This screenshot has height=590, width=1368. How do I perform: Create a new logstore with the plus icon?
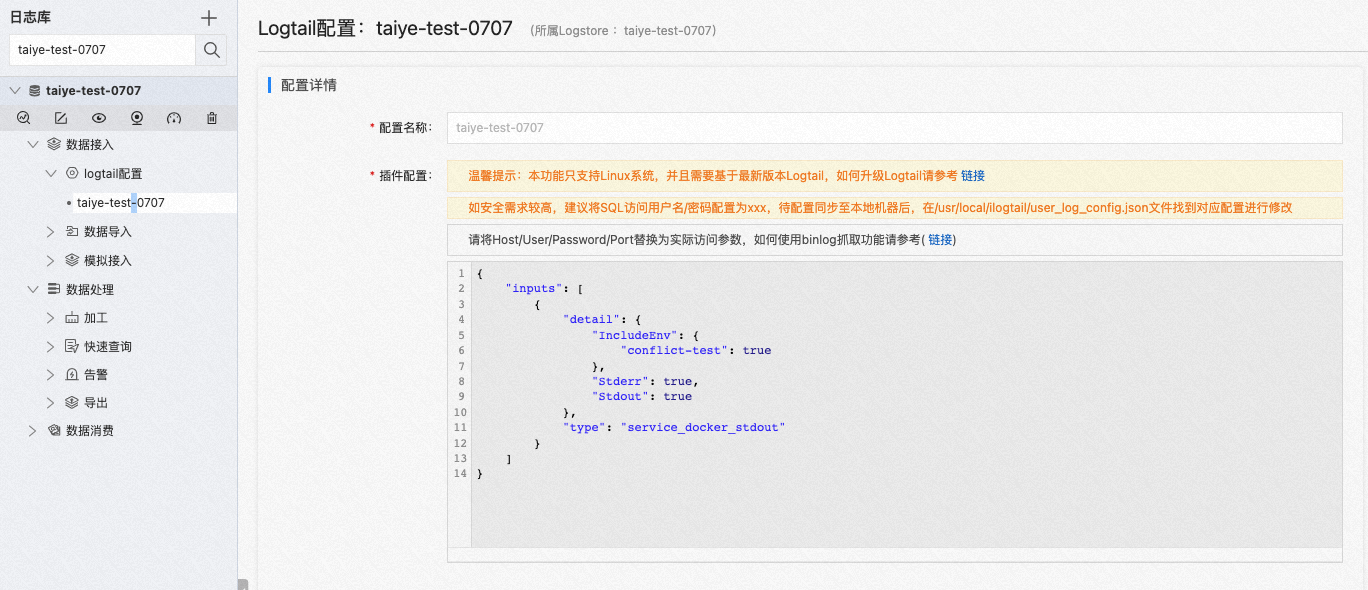click(x=208, y=17)
